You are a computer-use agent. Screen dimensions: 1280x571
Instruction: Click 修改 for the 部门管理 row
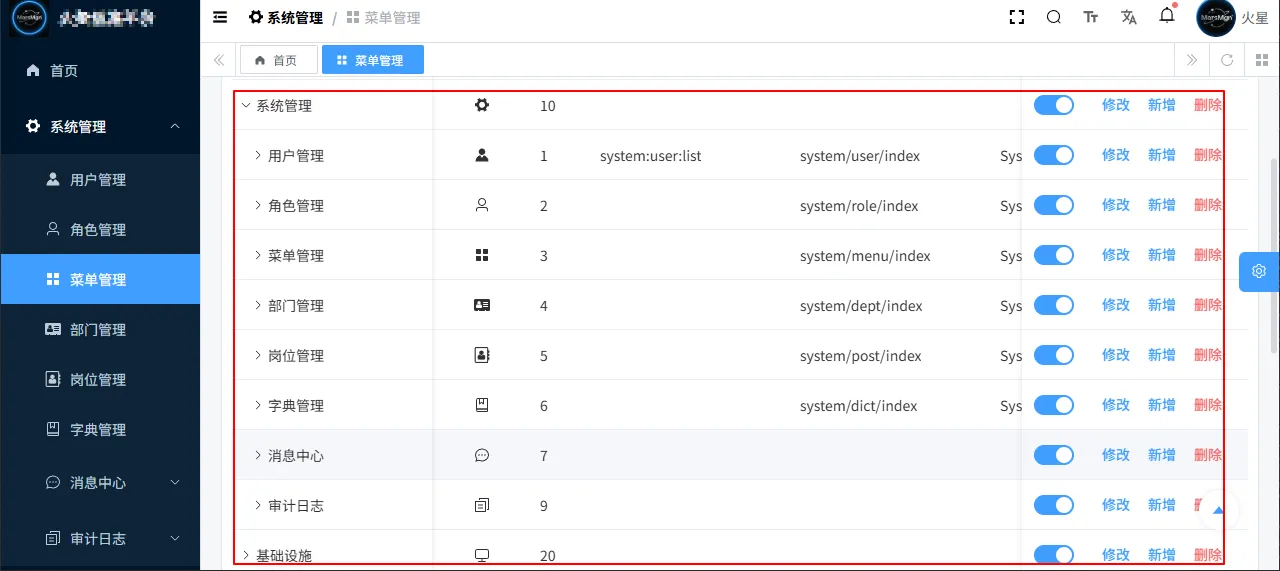click(1116, 305)
